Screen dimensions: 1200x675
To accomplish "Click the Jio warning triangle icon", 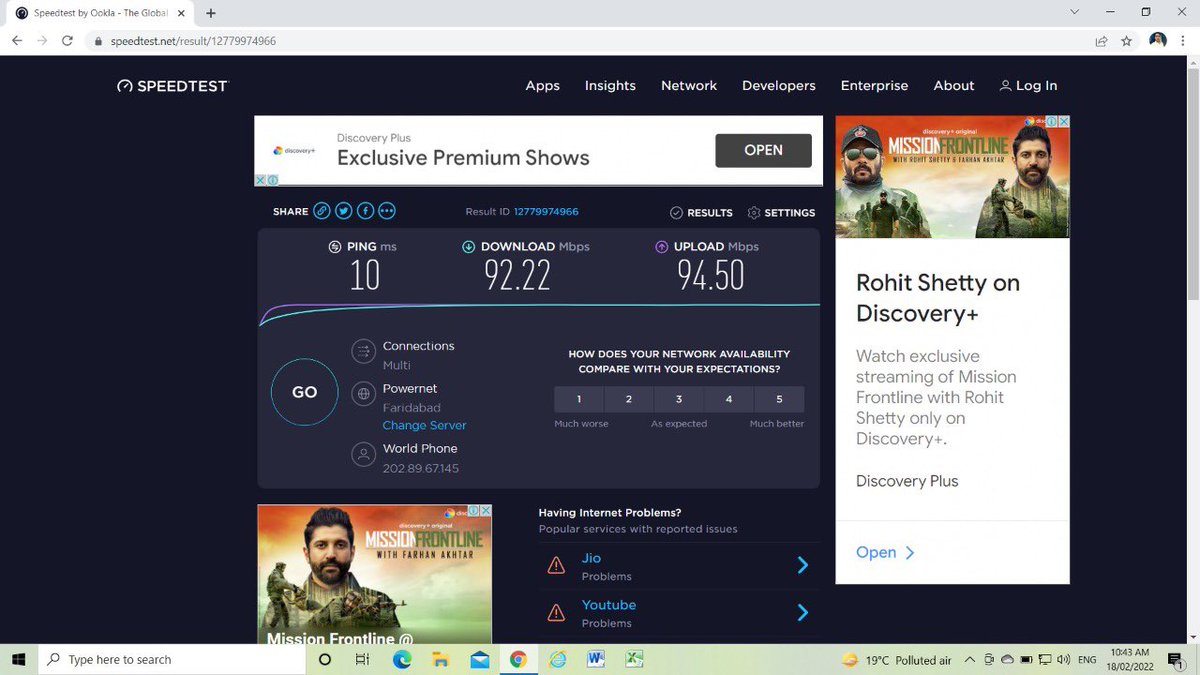I will [556, 566].
